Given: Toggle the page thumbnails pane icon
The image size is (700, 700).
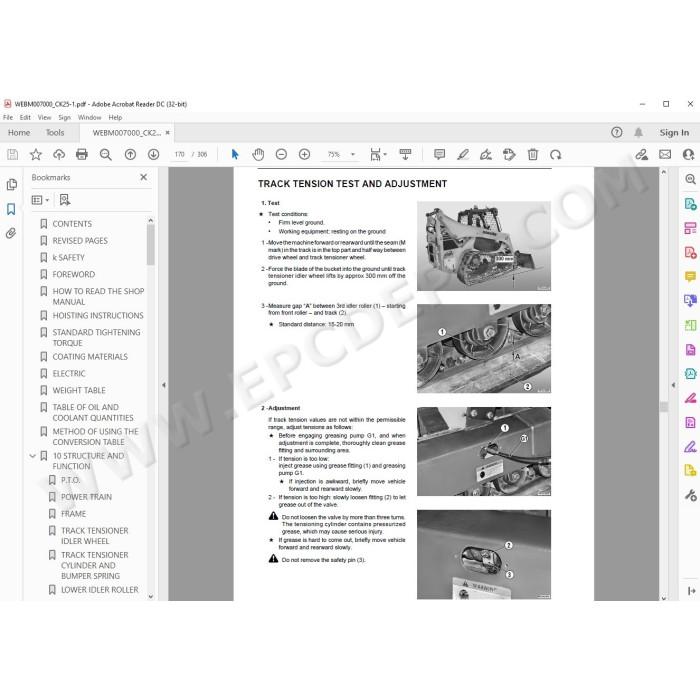Looking at the screenshot, I should pos(11,184).
